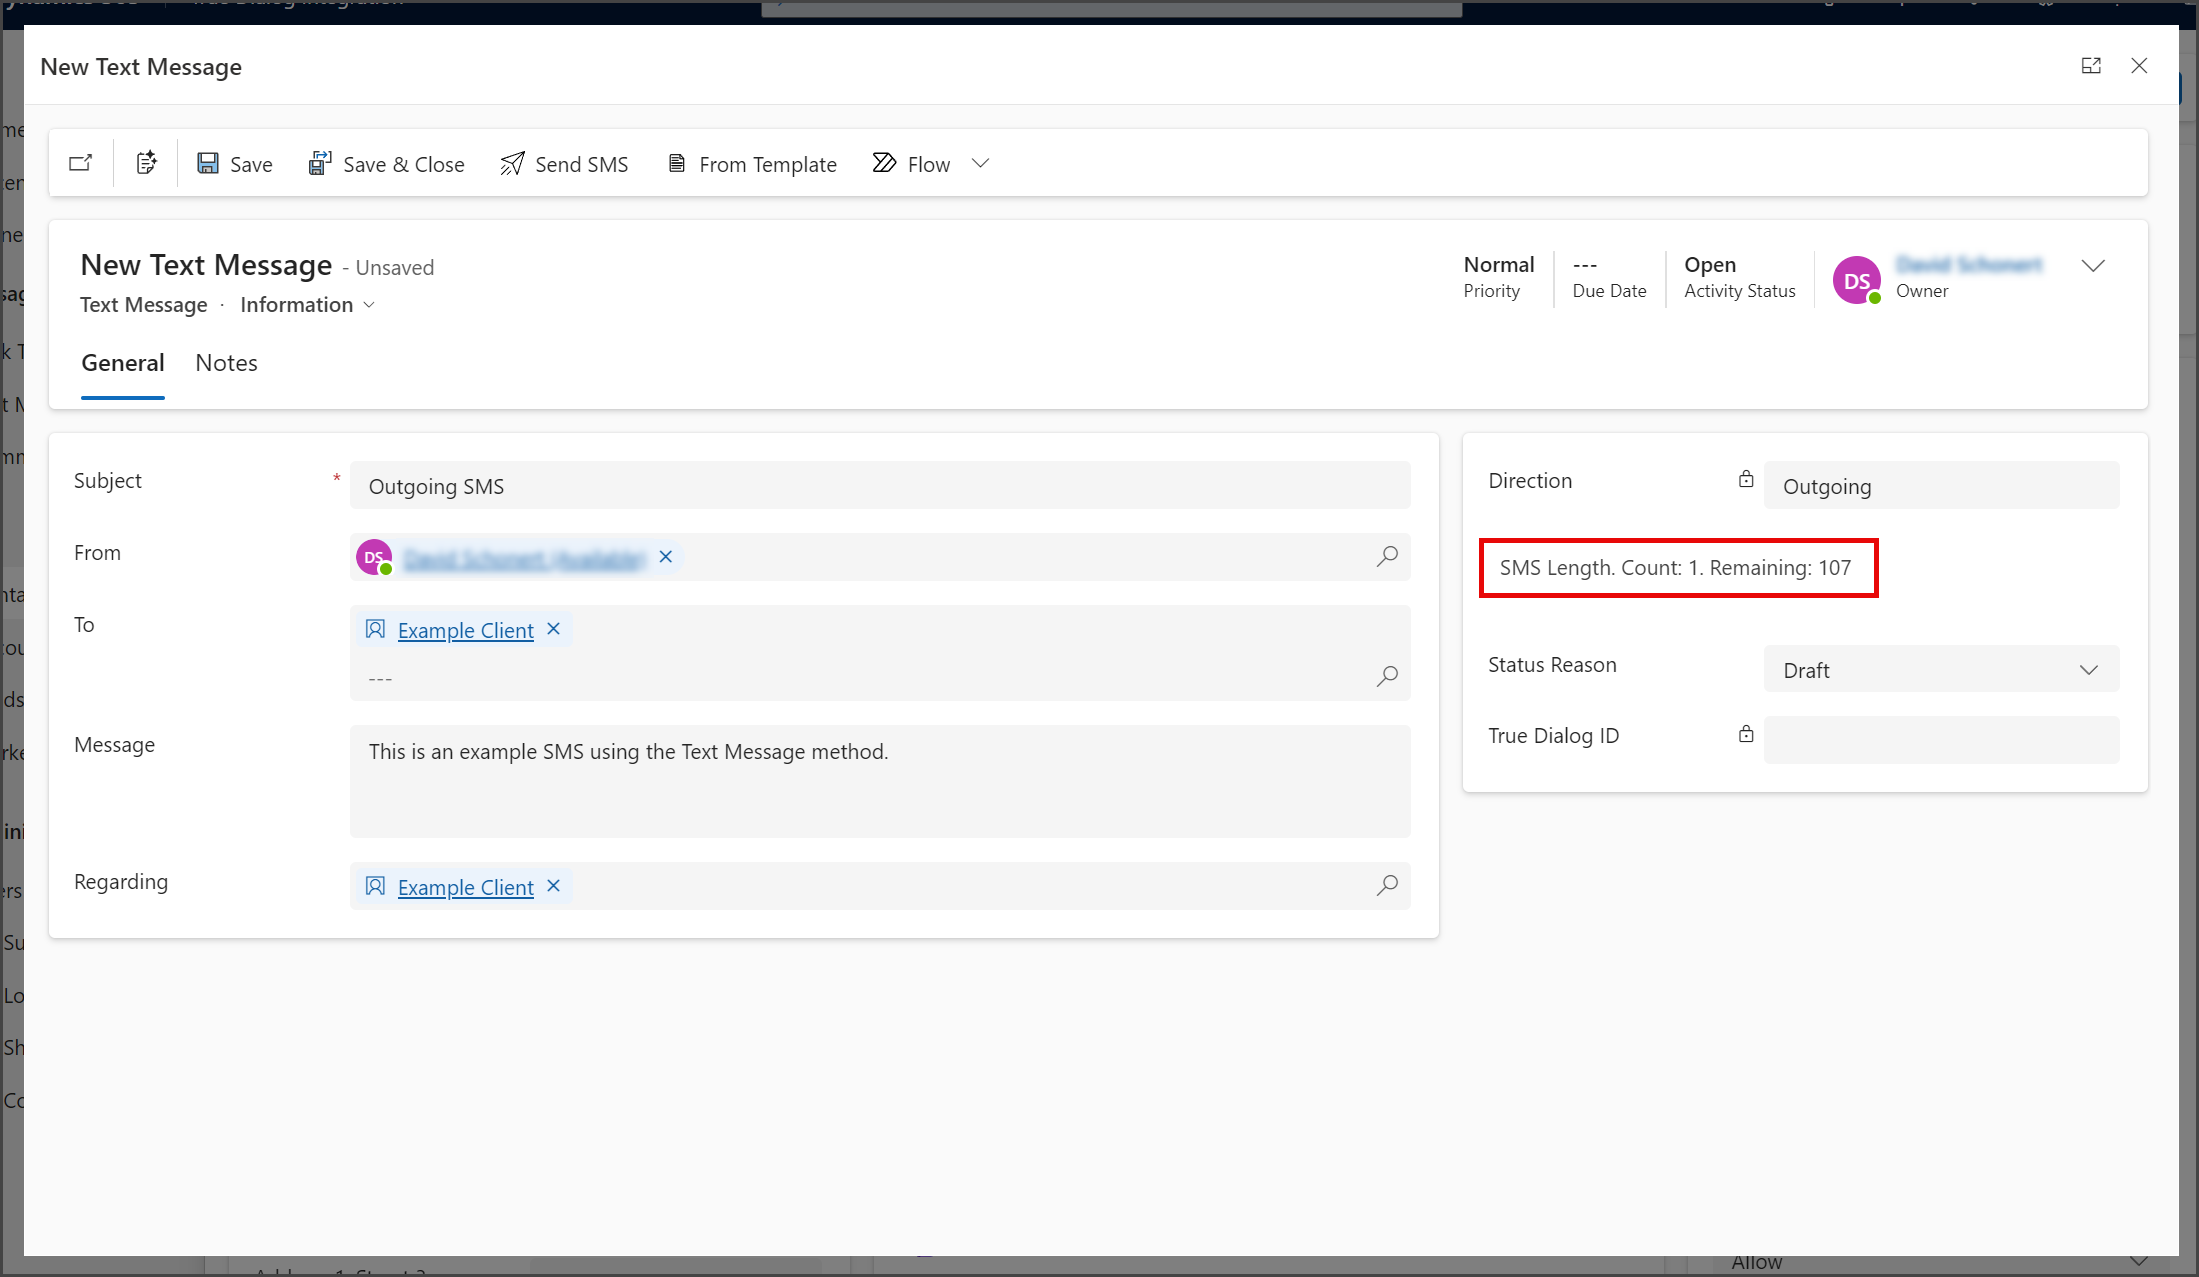Open the Flow menu

tap(911, 164)
